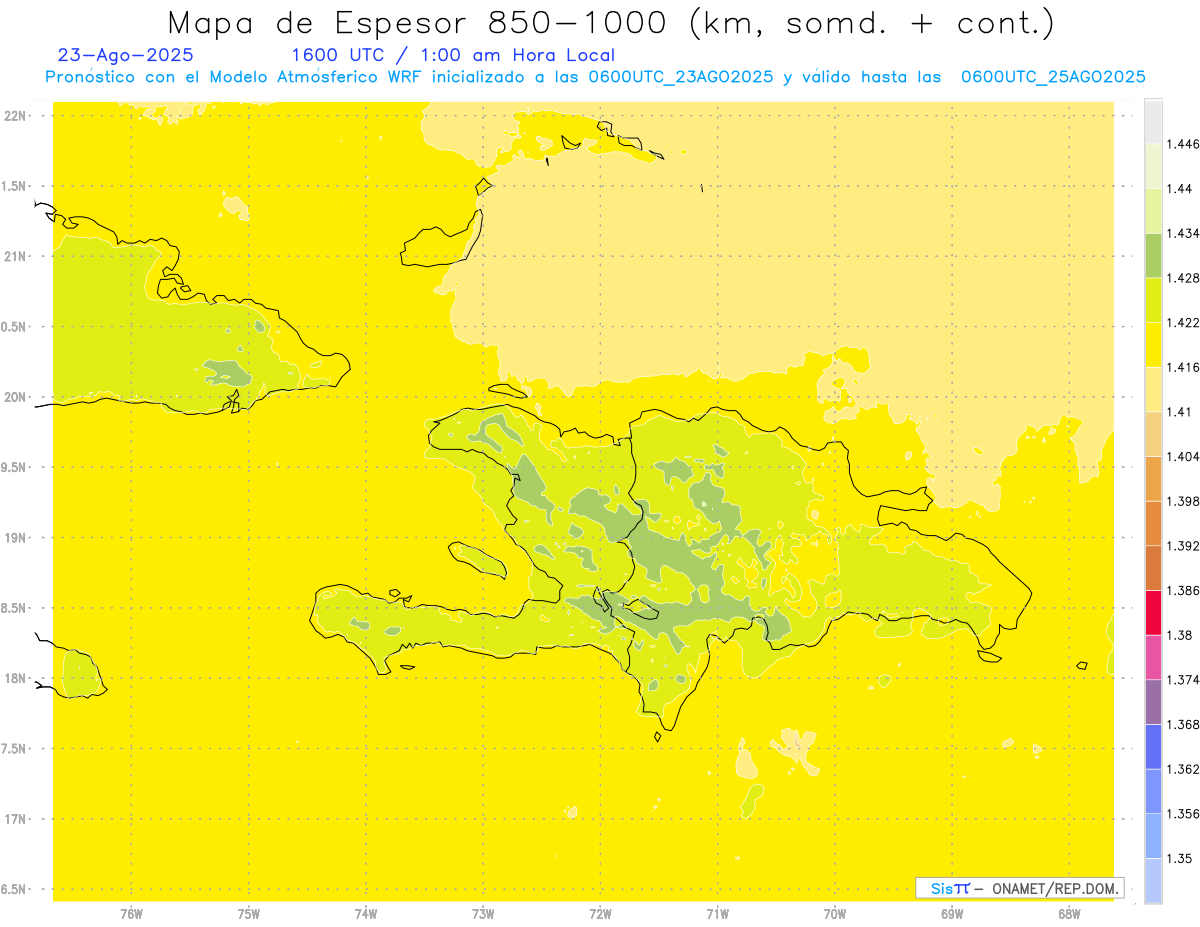
Task: Click the 20N latitude label
Action: point(15,397)
